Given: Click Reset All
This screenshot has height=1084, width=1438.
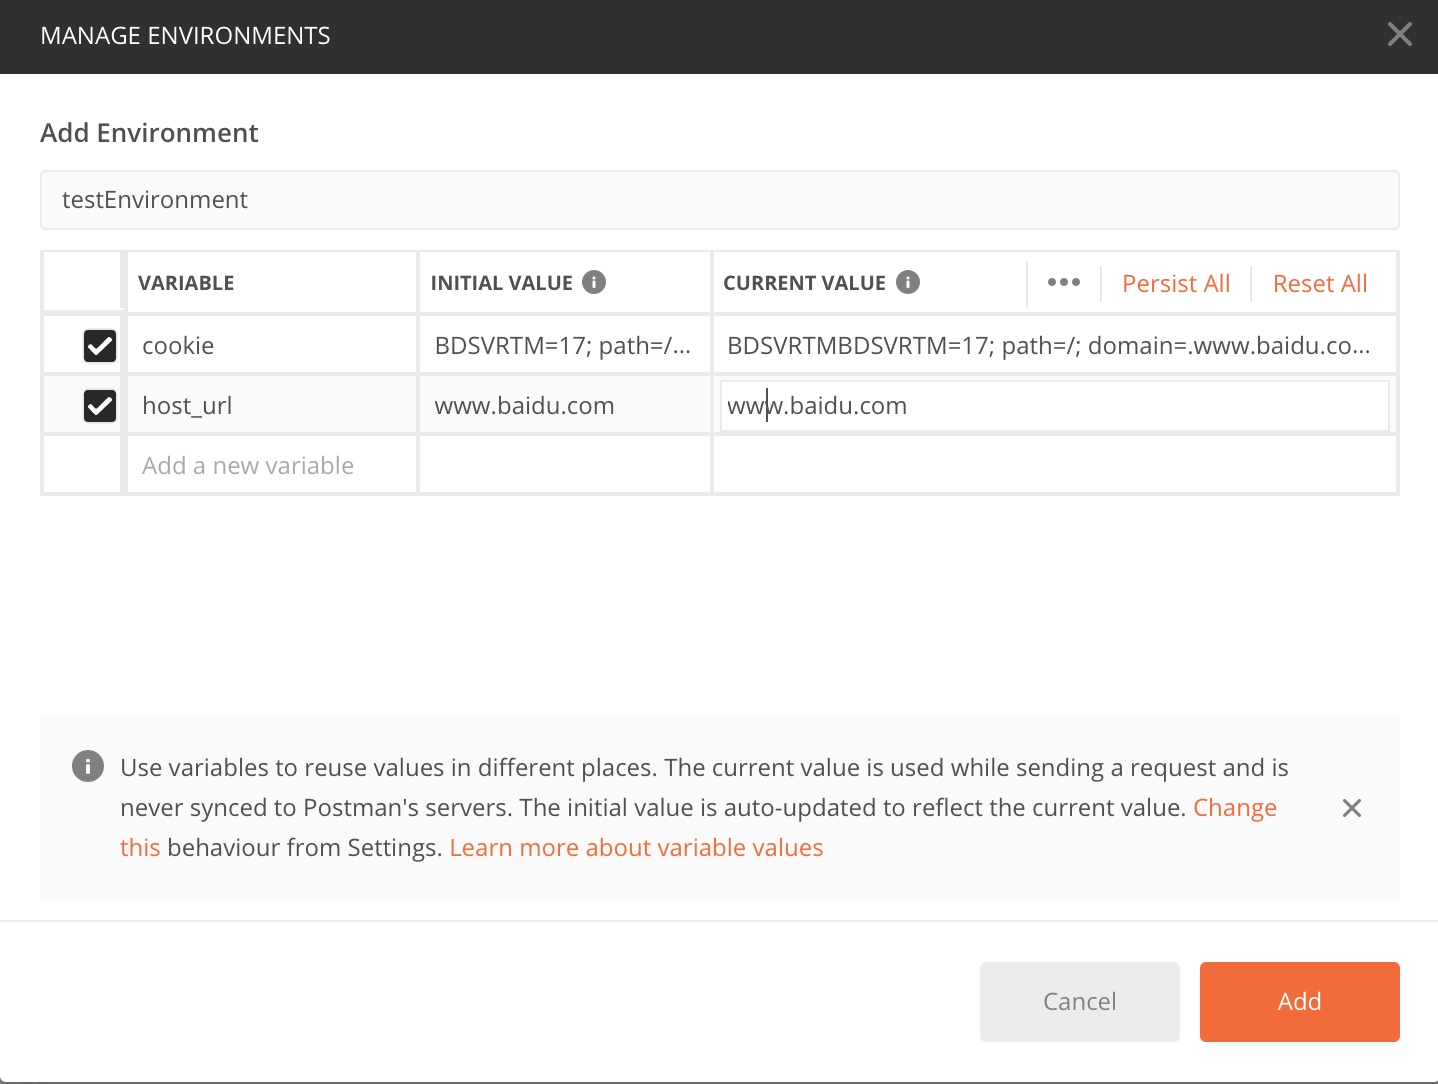Looking at the screenshot, I should pyautogui.click(x=1320, y=283).
